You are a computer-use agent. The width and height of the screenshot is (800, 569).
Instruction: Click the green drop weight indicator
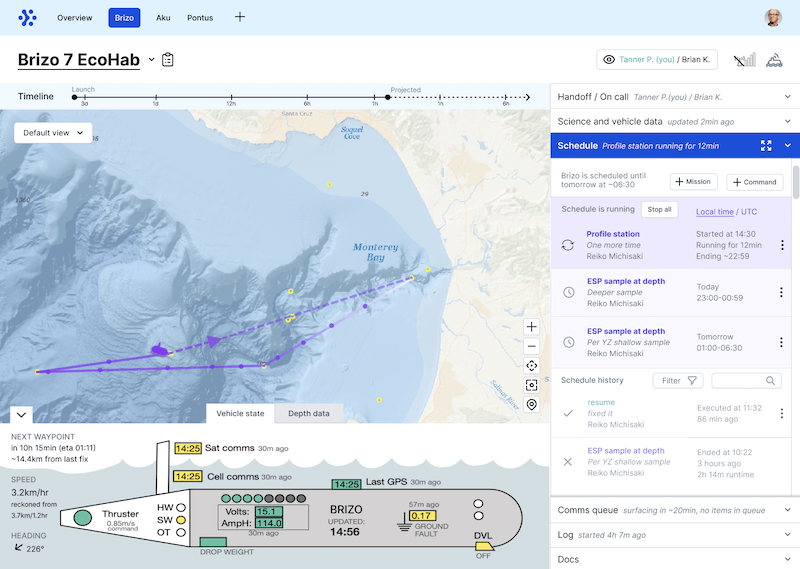coord(213,542)
